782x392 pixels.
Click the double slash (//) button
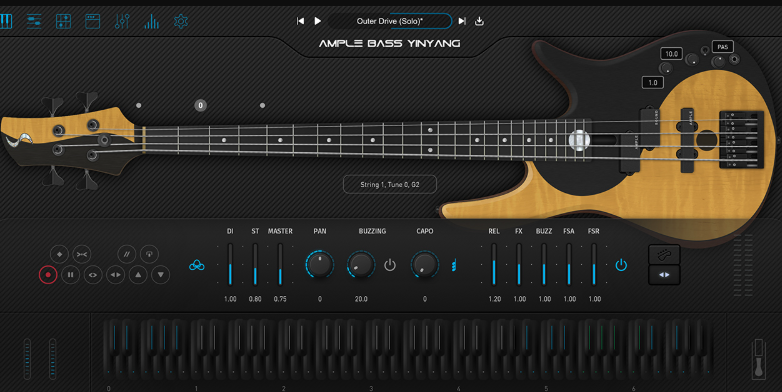coord(127,254)
